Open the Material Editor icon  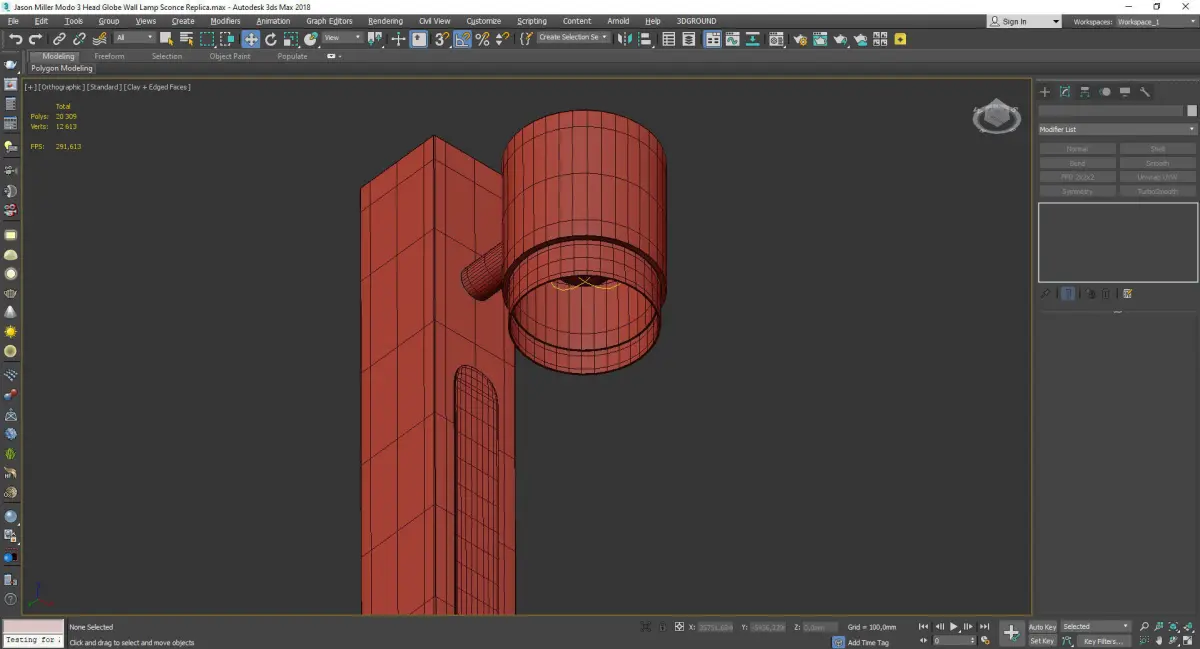pyautogui.click(x=775, y=39)
